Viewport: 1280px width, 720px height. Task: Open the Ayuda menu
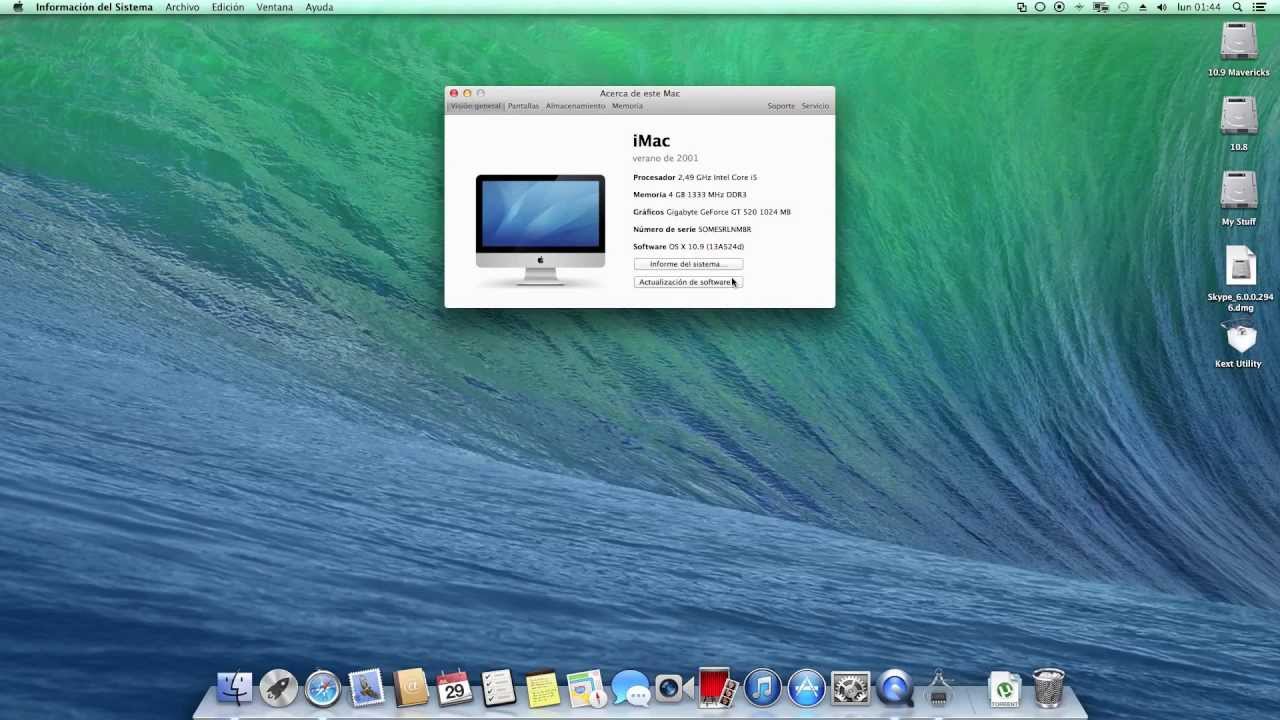tap(319, 7)
